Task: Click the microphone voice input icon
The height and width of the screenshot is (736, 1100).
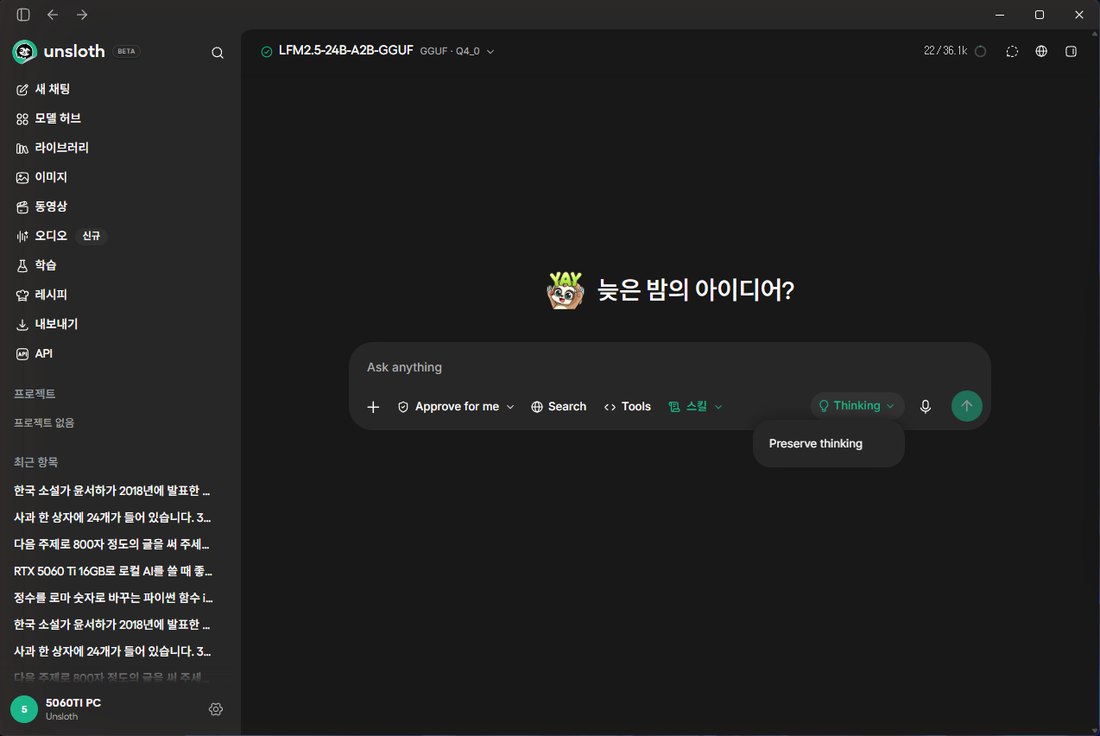Action: [925, 406]
